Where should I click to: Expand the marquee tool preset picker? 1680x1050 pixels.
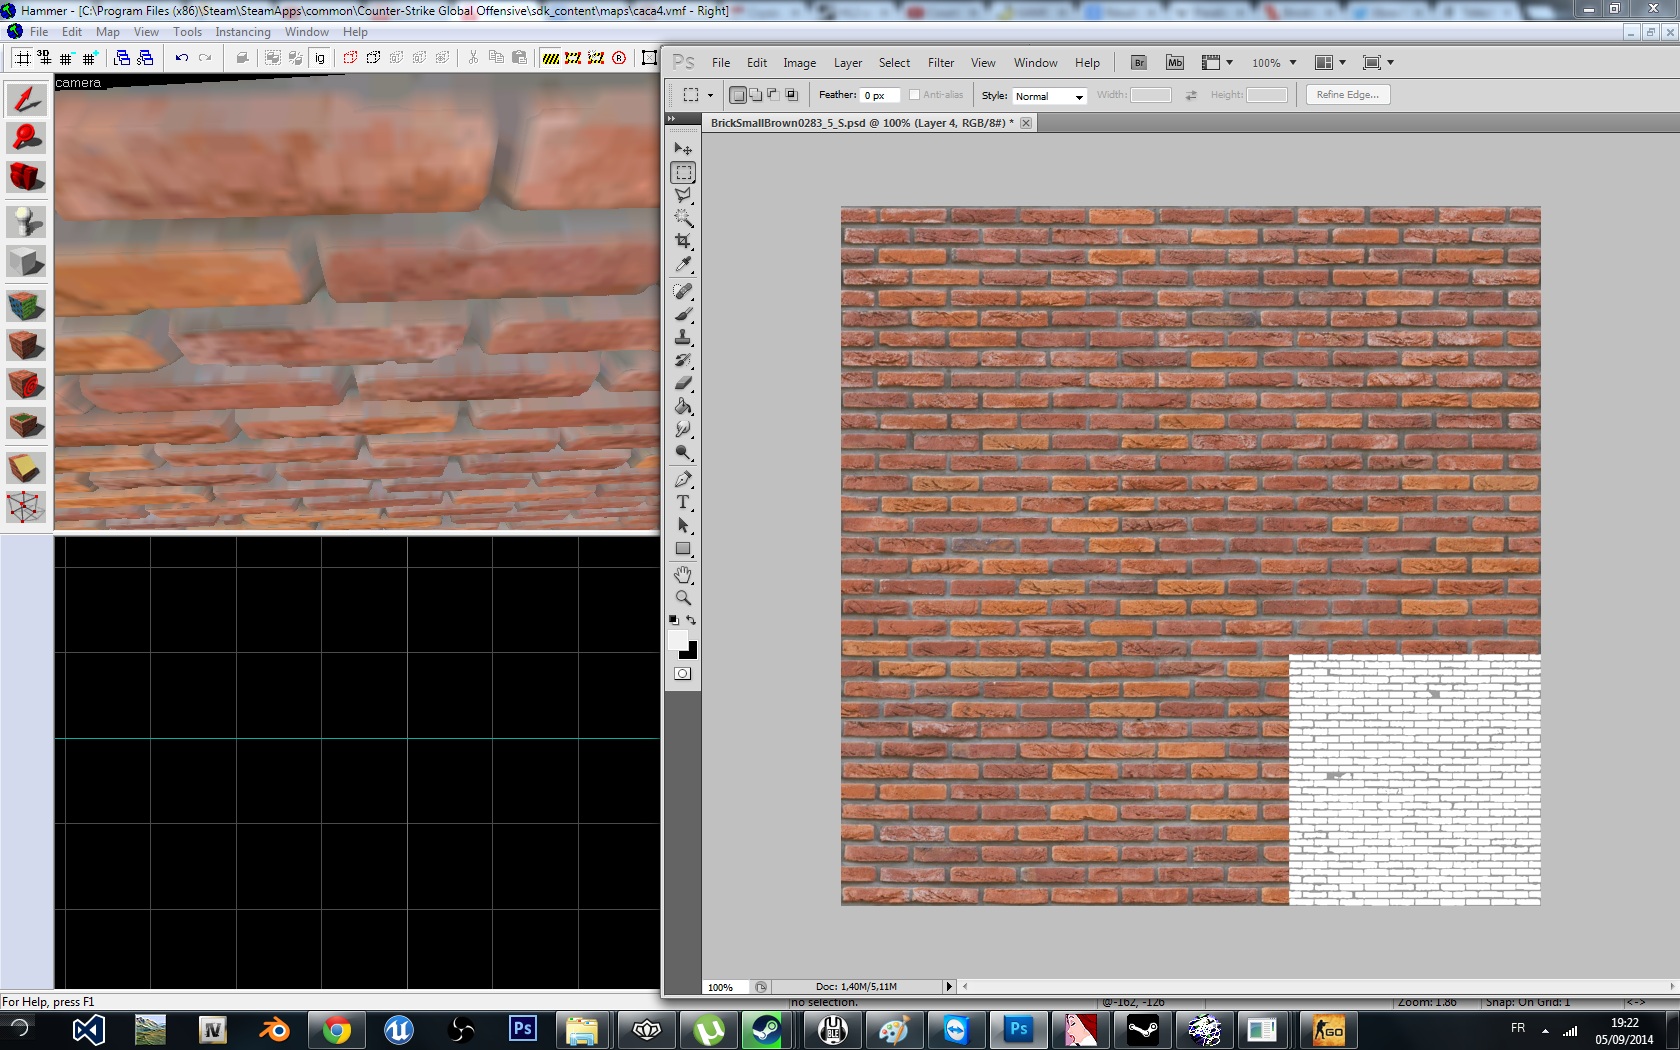pyautogui.click(x=696, y=95)
